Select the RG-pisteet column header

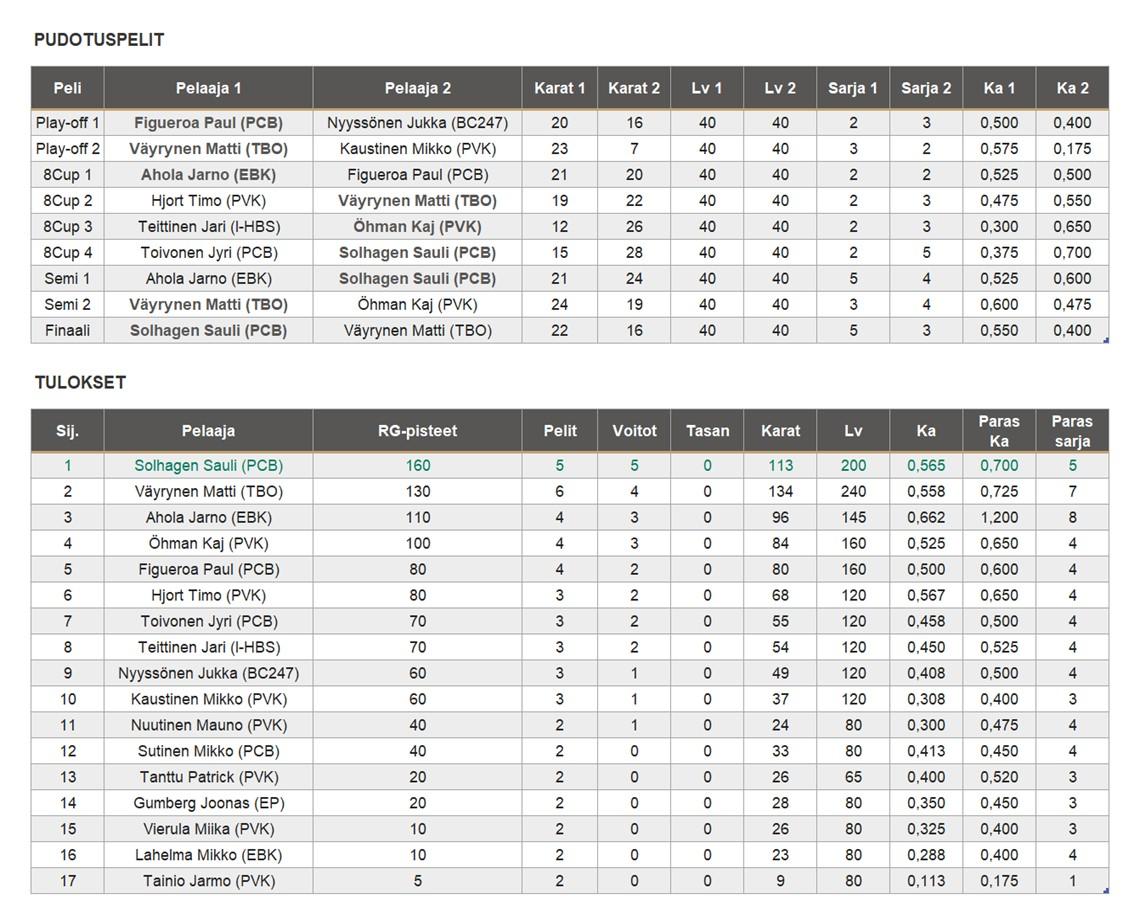click(417, 431)
